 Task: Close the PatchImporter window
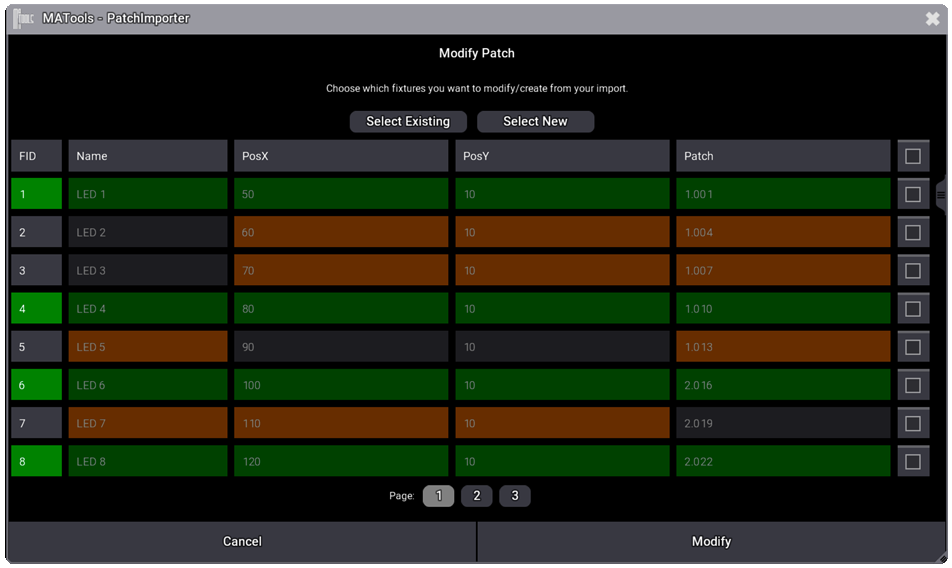(933, 19)
